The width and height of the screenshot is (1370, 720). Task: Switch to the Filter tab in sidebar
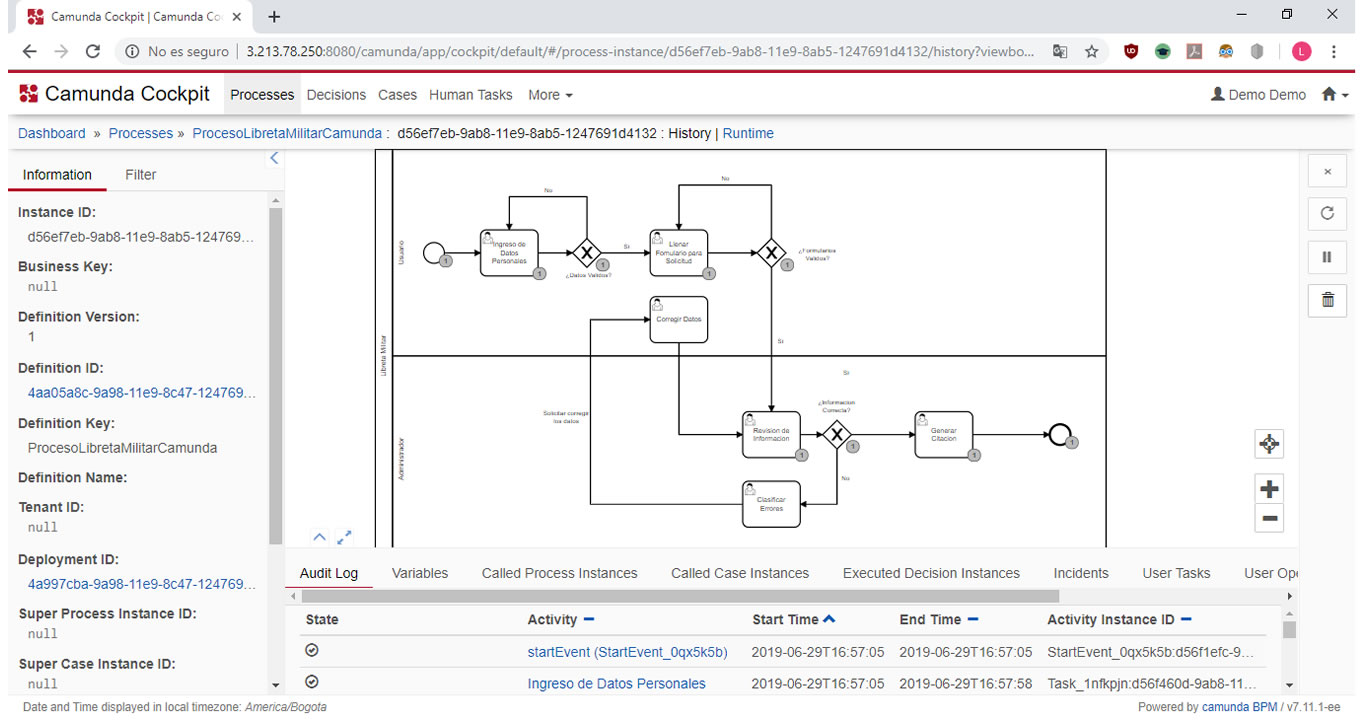pyautogui.click(x=140, y=174)
